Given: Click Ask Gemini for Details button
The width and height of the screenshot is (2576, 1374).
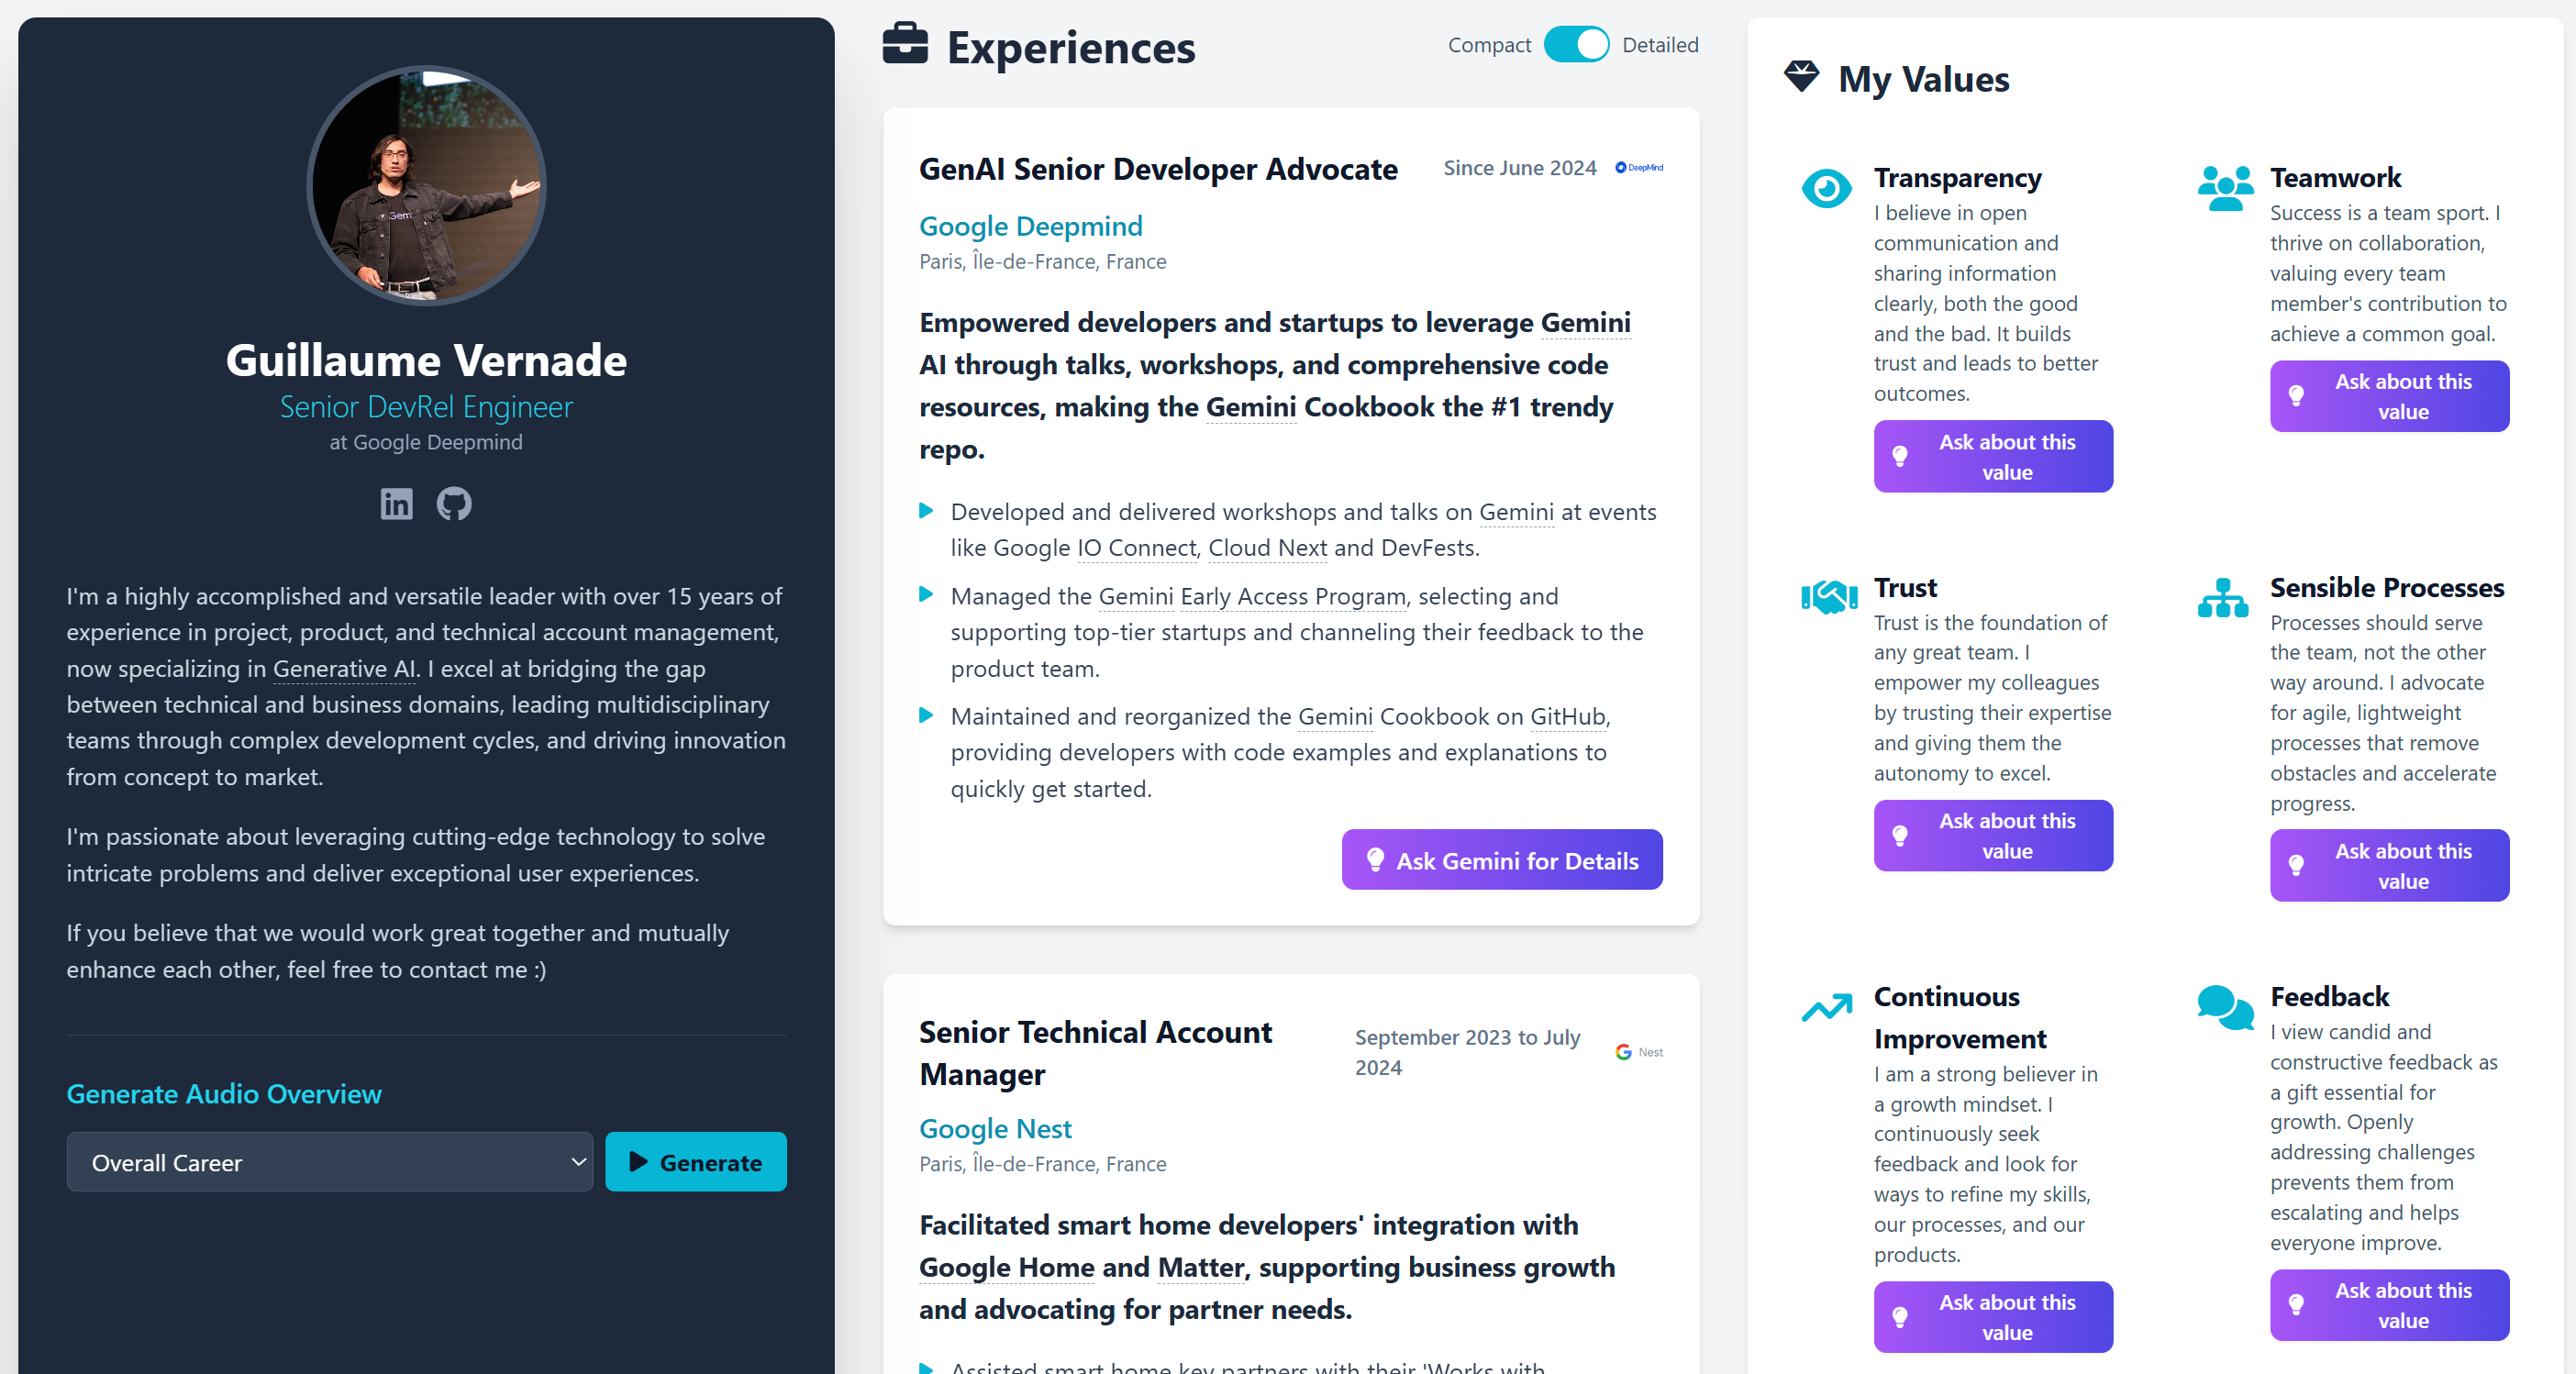Looking at the screenshot, I should pos(1501,860).
